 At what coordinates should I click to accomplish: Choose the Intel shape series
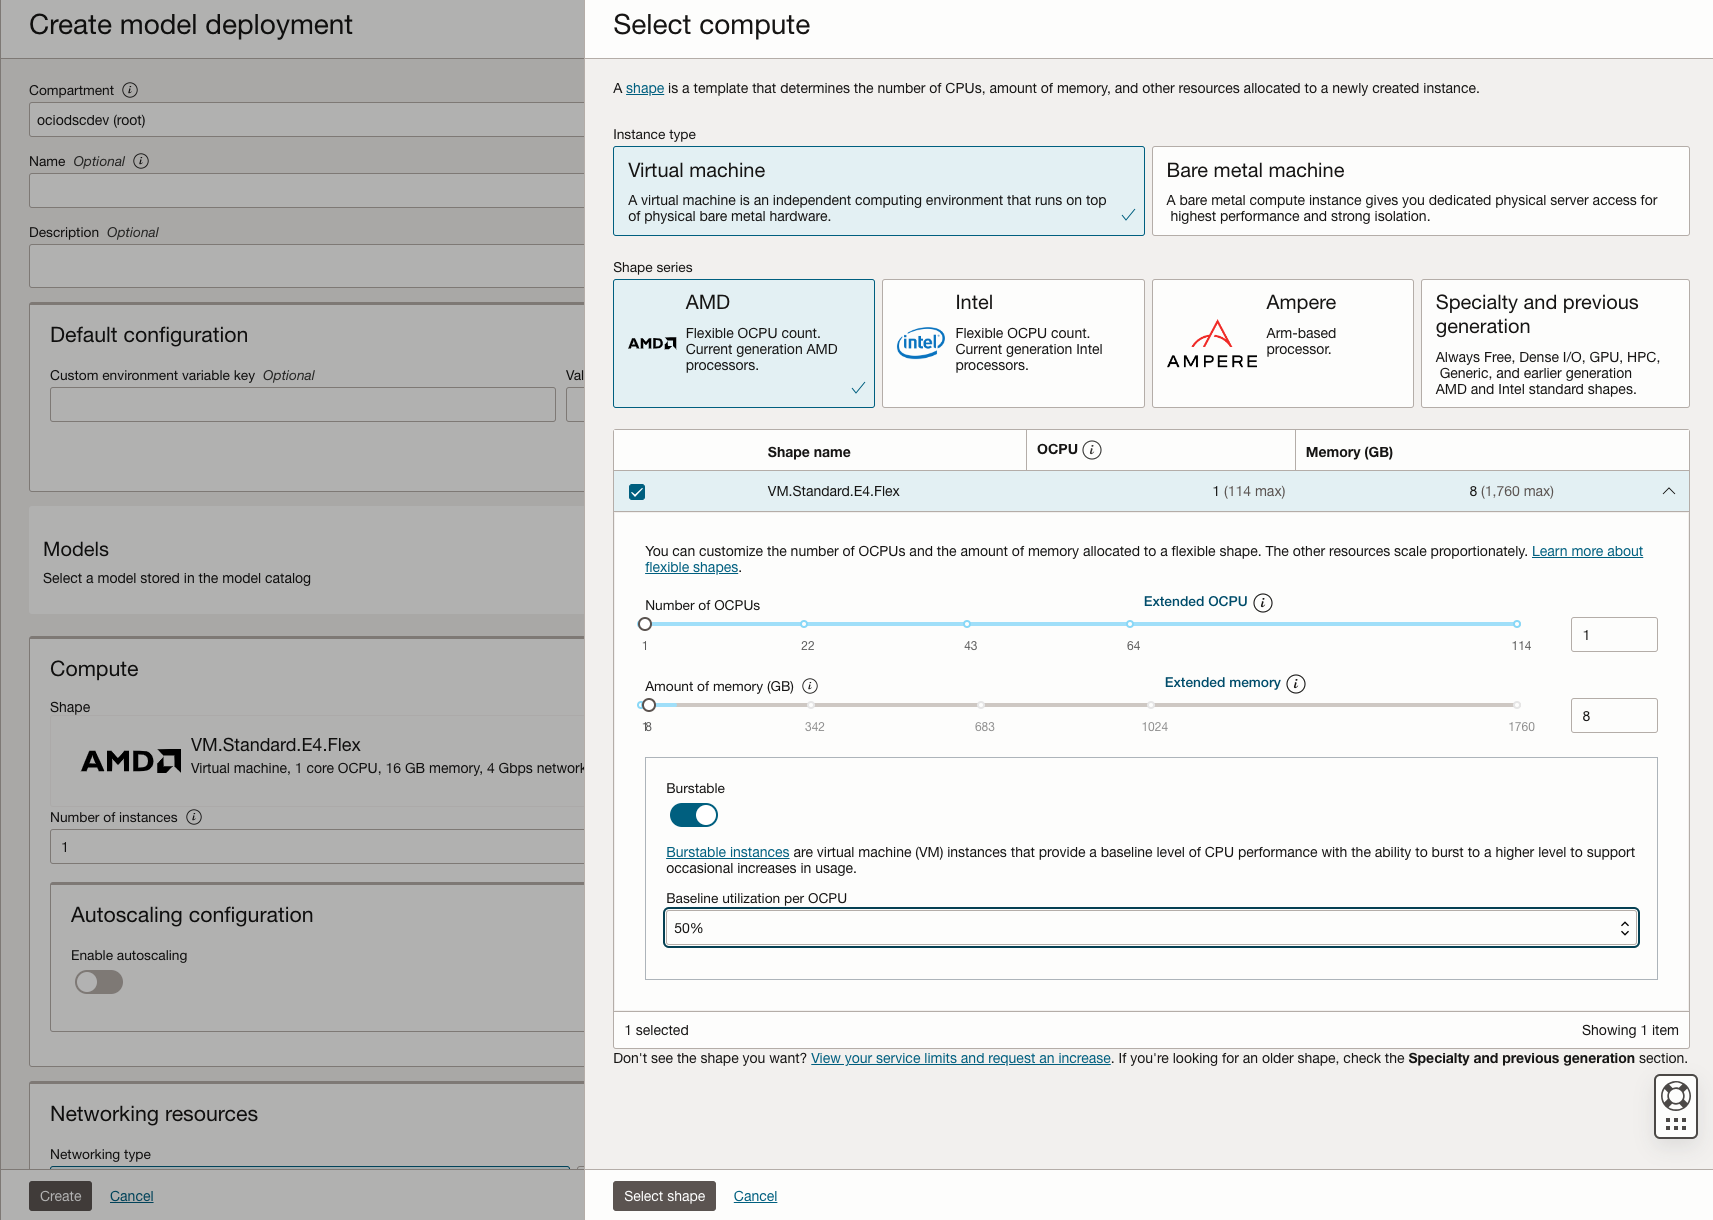tap(1012, 343)
